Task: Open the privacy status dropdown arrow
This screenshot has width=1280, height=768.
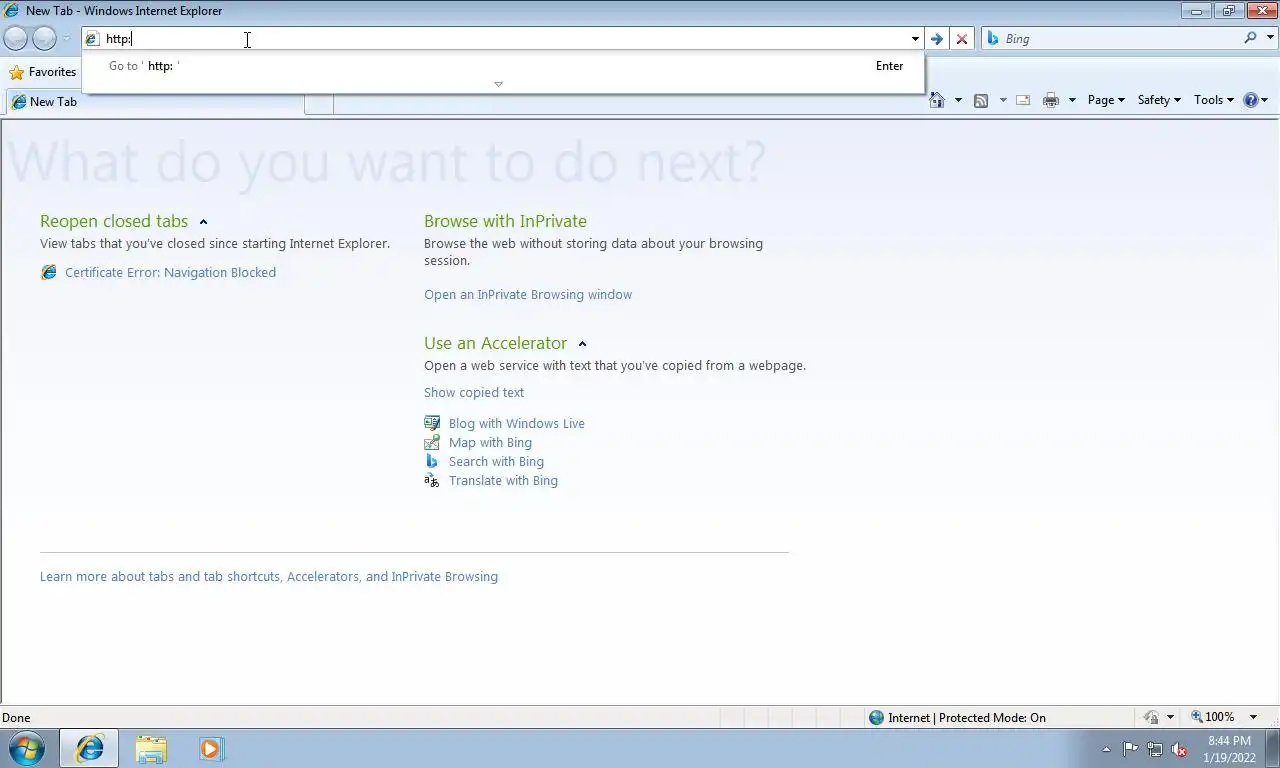Action: (x=1170, y=717)
